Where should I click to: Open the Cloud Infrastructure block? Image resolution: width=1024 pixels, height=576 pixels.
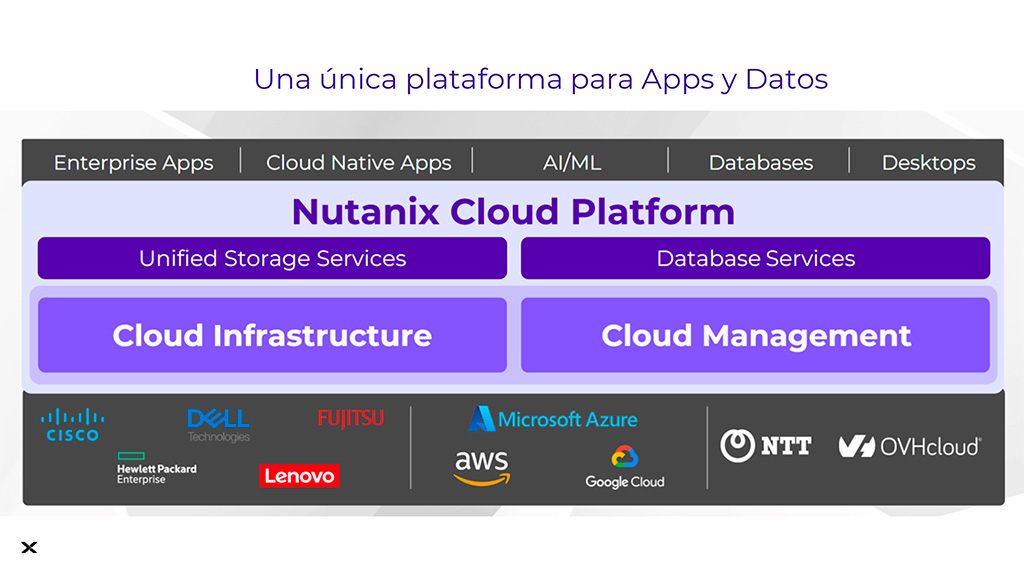272,335
